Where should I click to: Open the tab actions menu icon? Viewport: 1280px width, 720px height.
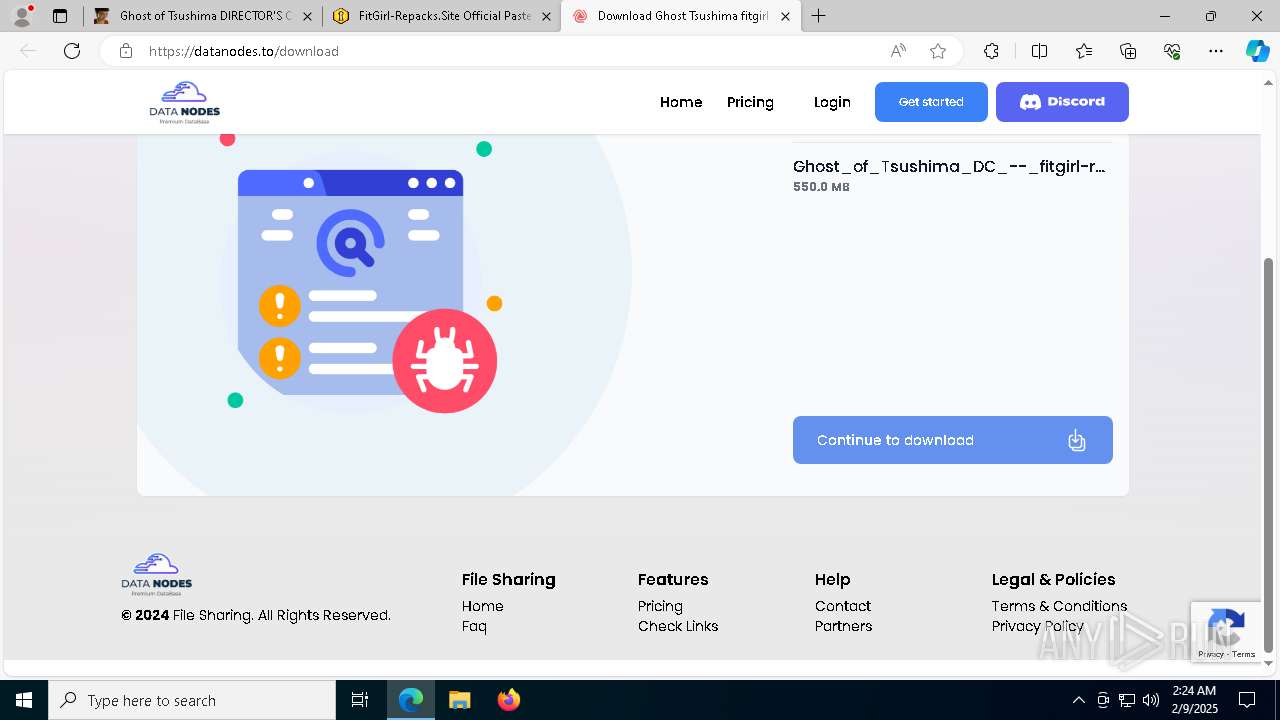click(60, 16)
